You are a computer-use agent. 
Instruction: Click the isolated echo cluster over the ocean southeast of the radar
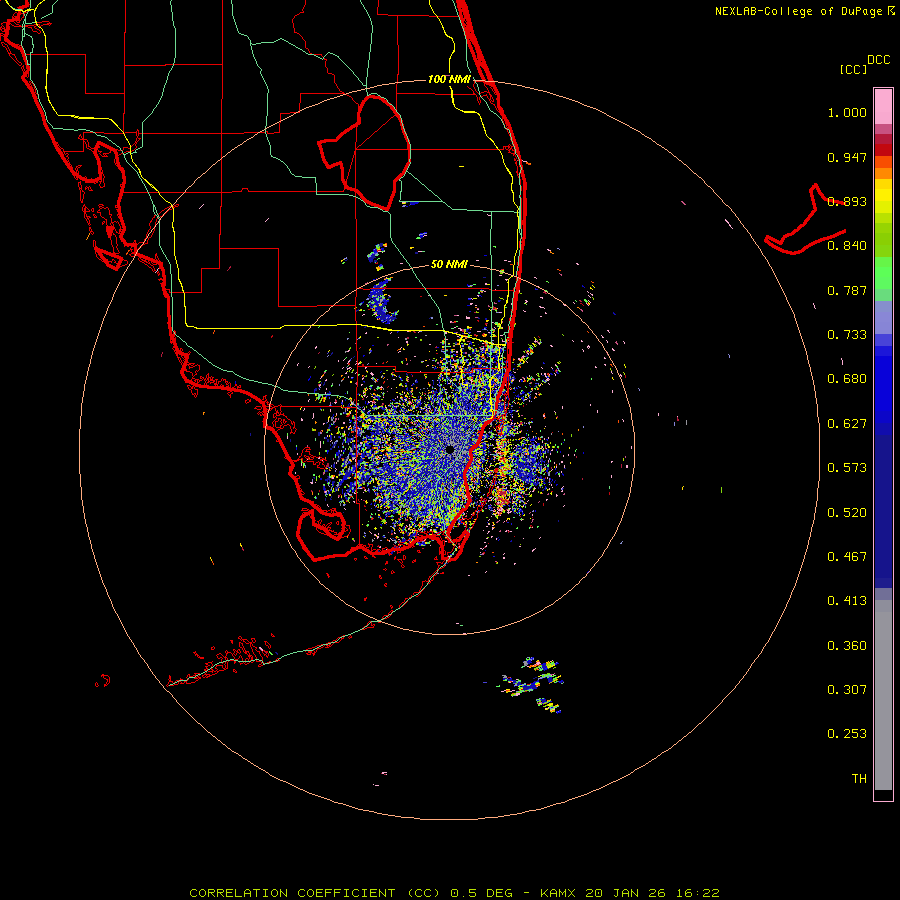(x=532, y=684)
